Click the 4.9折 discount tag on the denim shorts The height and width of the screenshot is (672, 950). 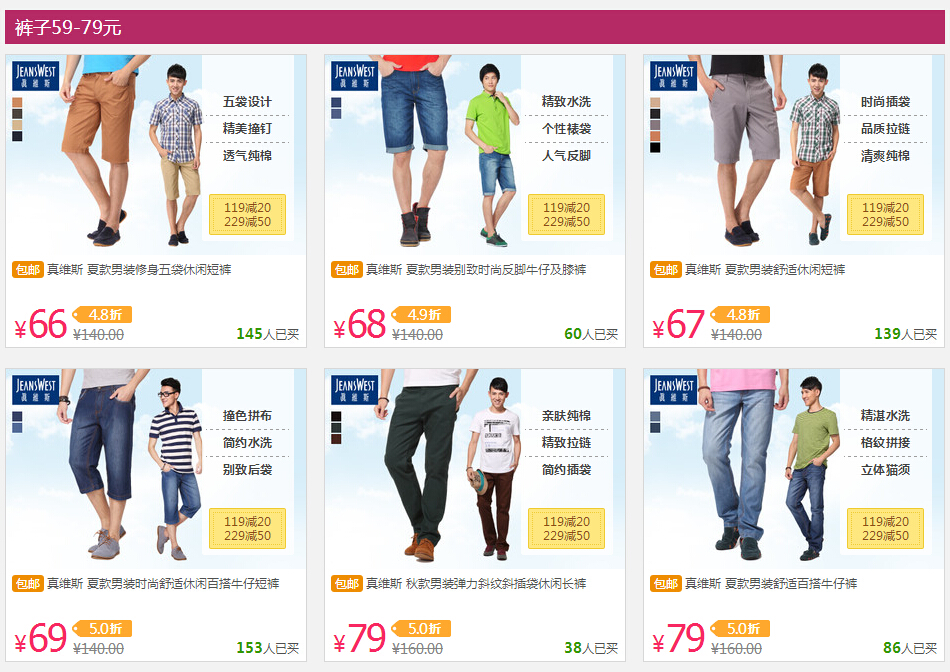(x=421, y=314)
